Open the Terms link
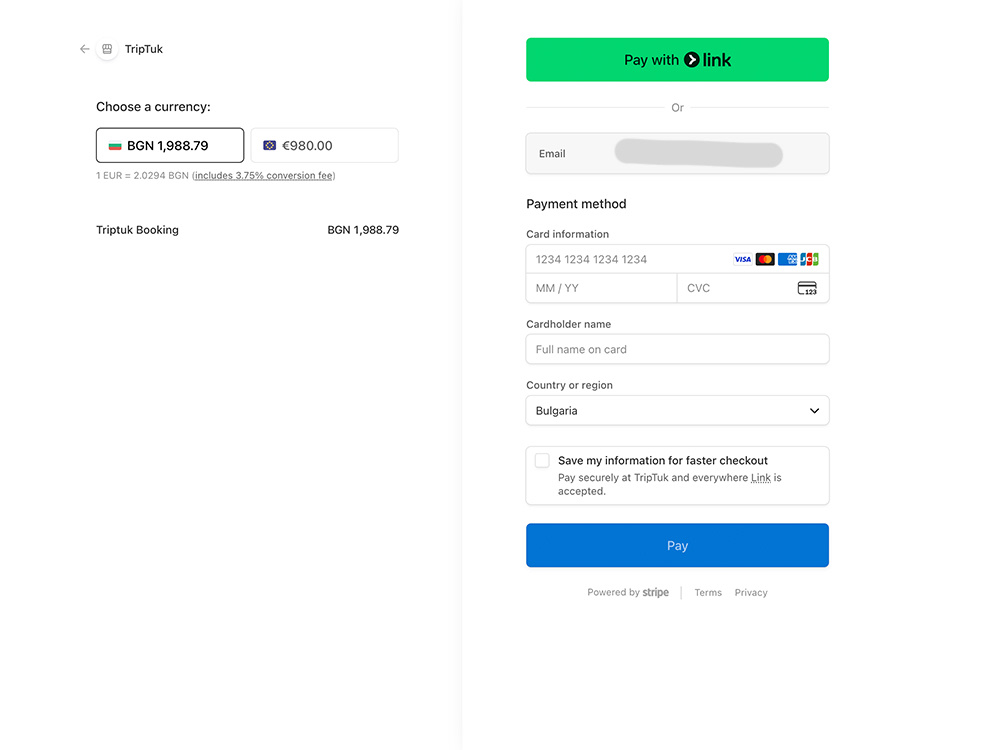1000x750 pixels. click(708, 592)
